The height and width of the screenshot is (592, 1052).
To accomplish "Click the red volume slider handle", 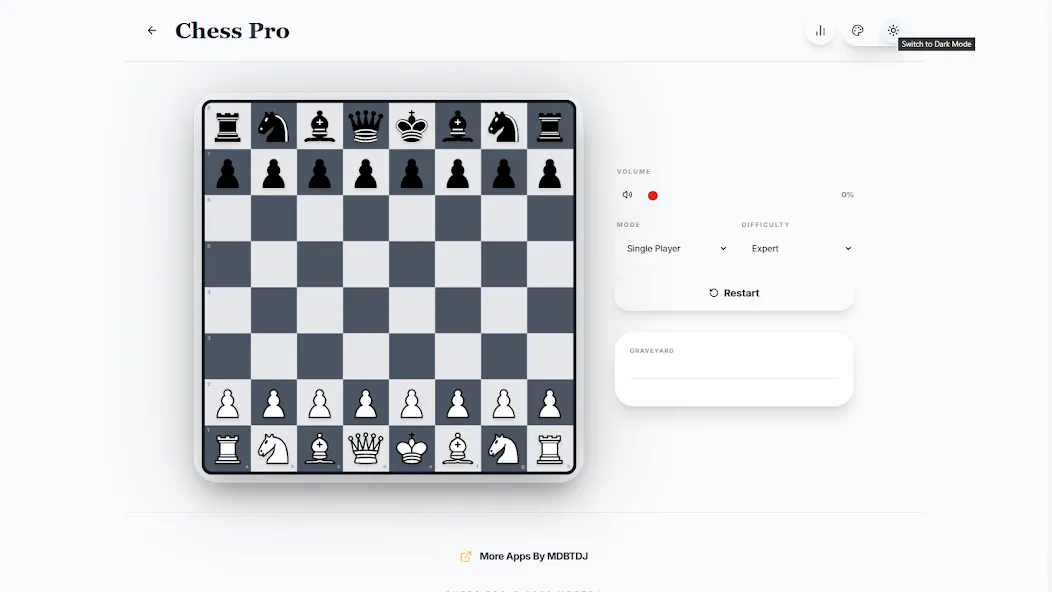I will (653, 195).
